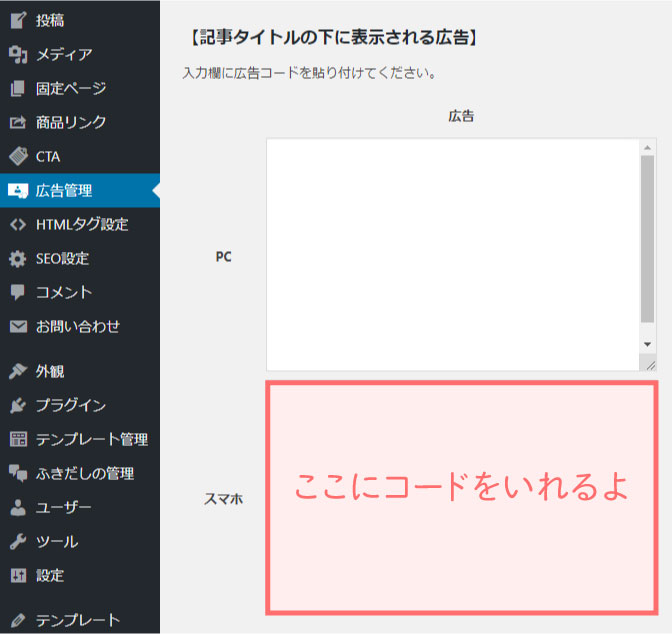
Task: Open SEO設定 page
Action: click(x=80, y=258)
